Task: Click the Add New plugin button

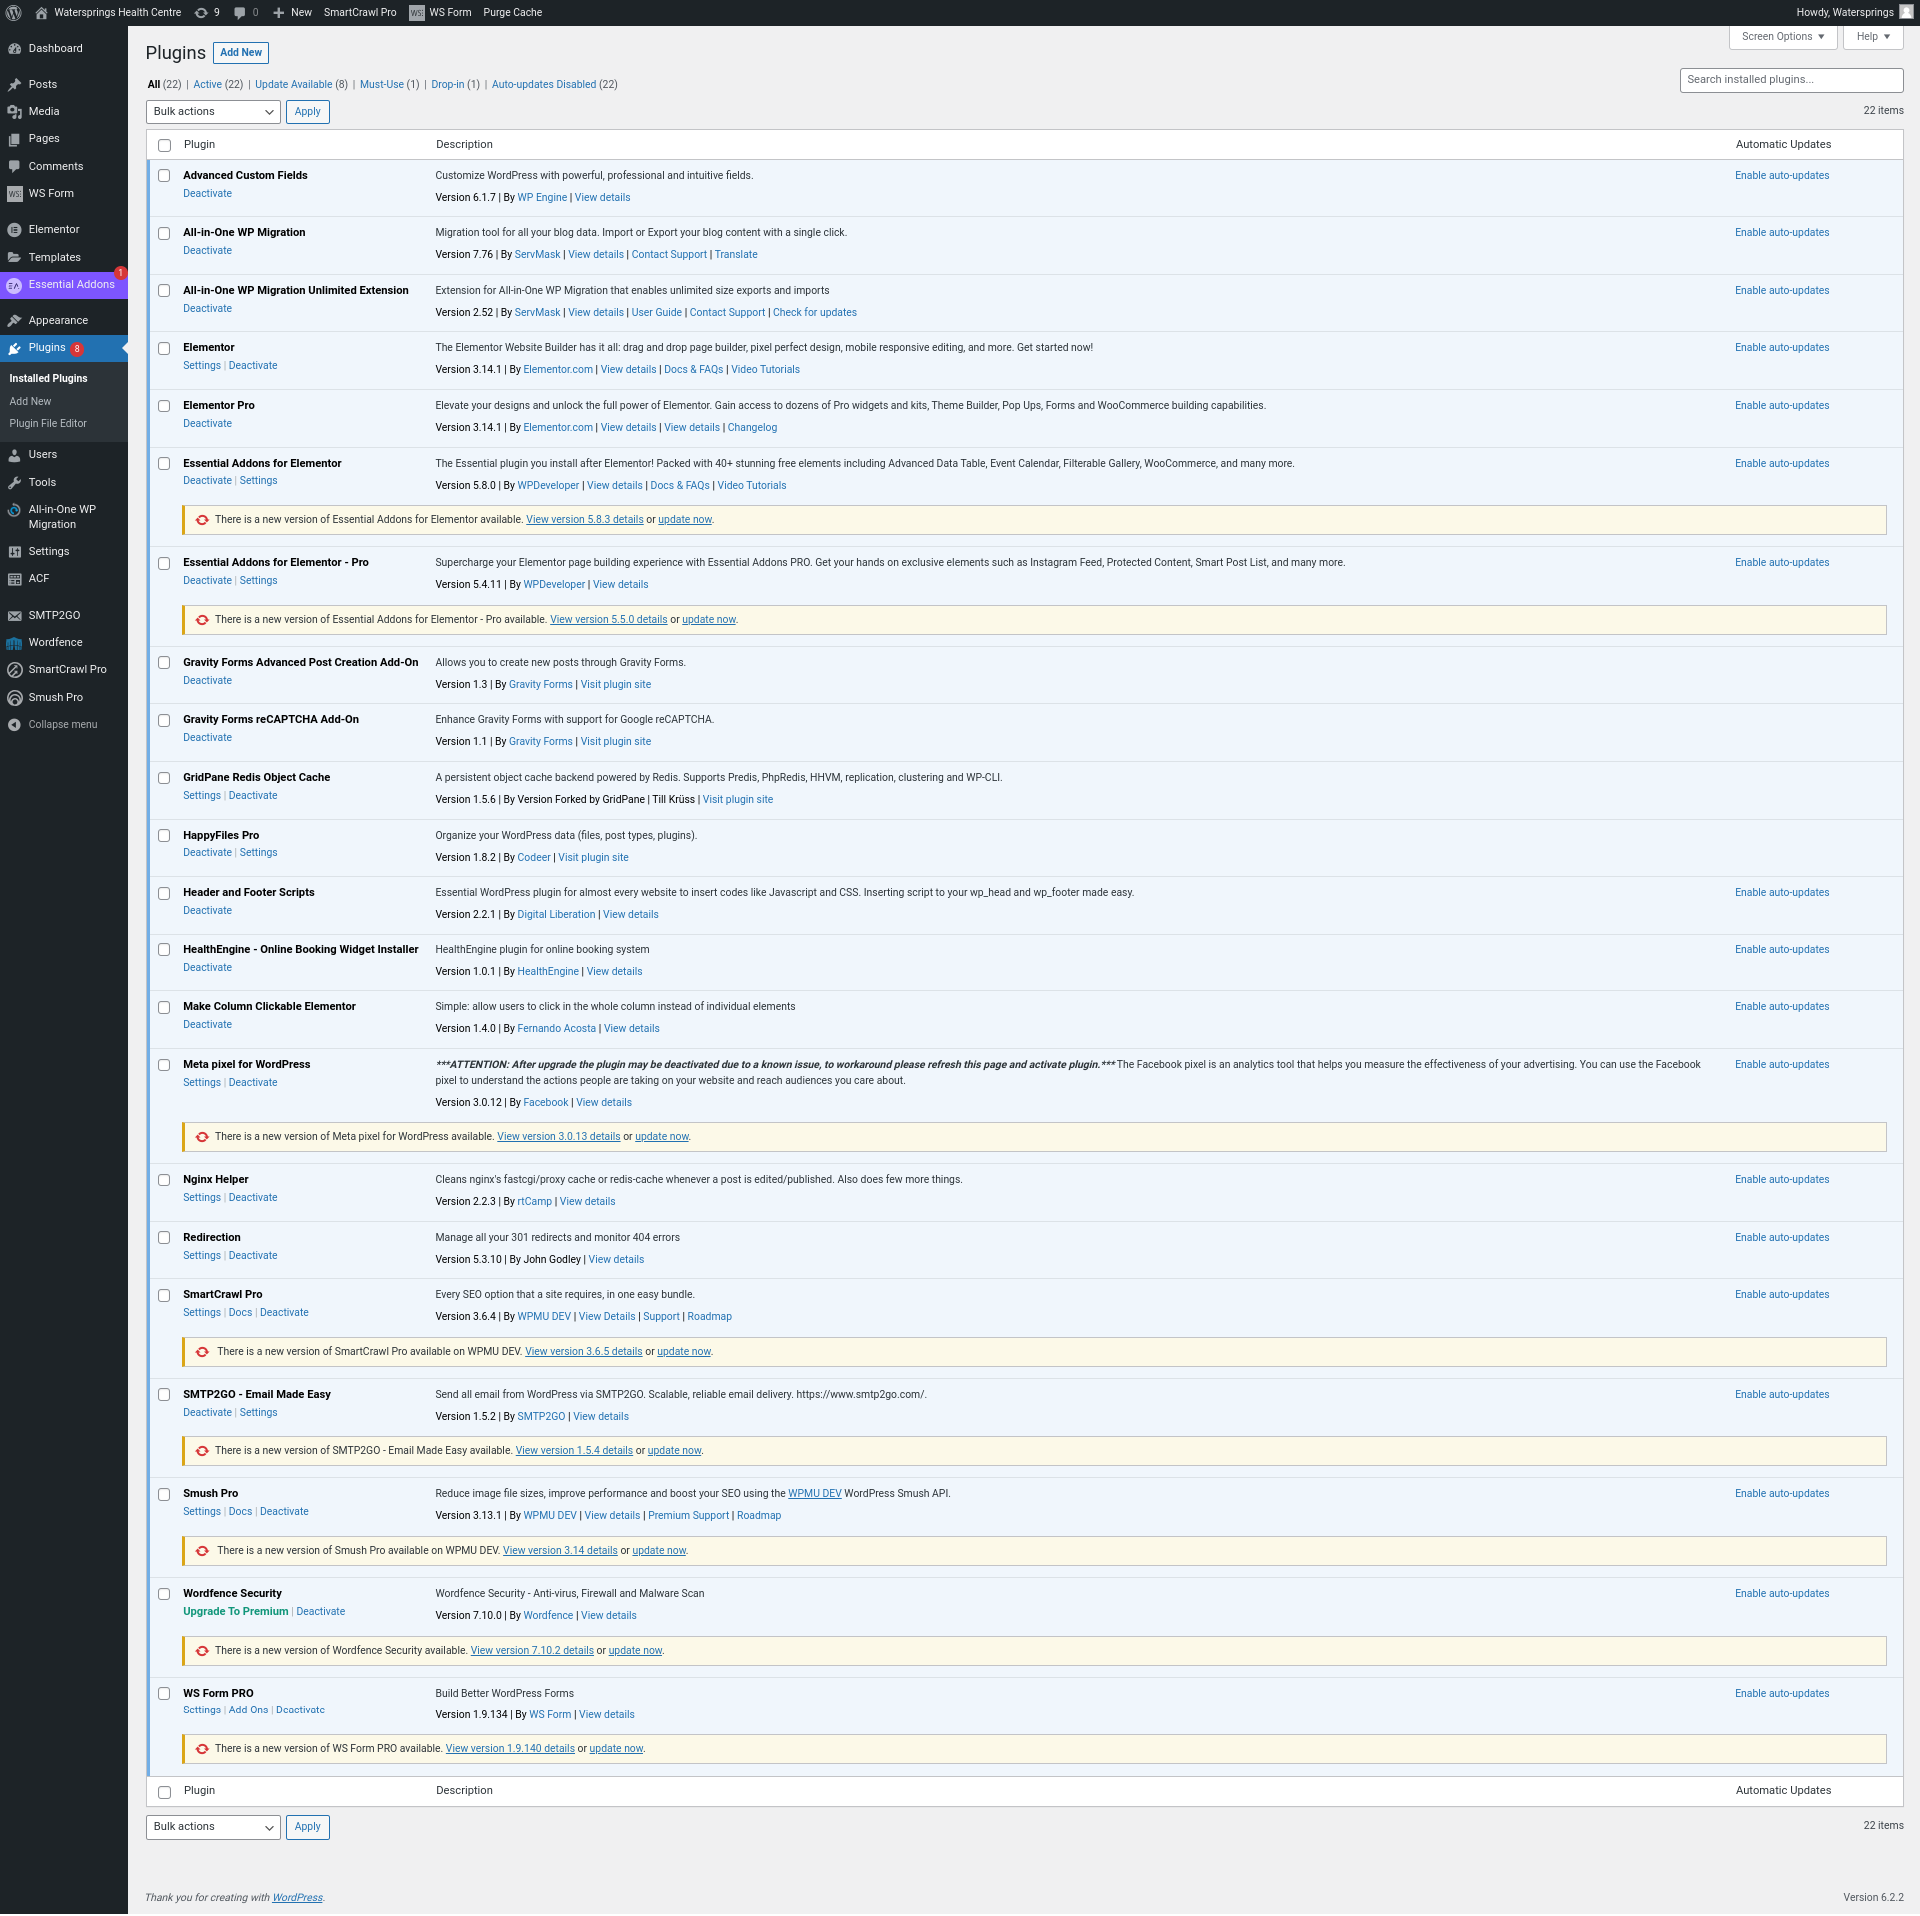Action: tap(241, 53)
